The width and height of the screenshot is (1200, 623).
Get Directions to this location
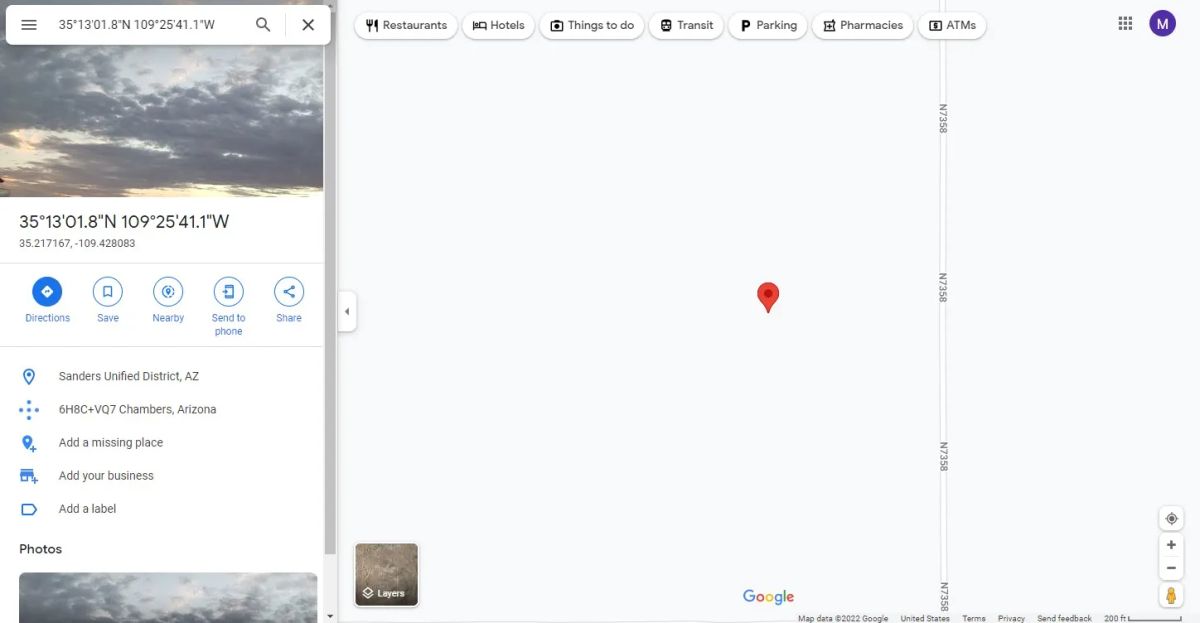pyautogui.click(x=47, y=300)
